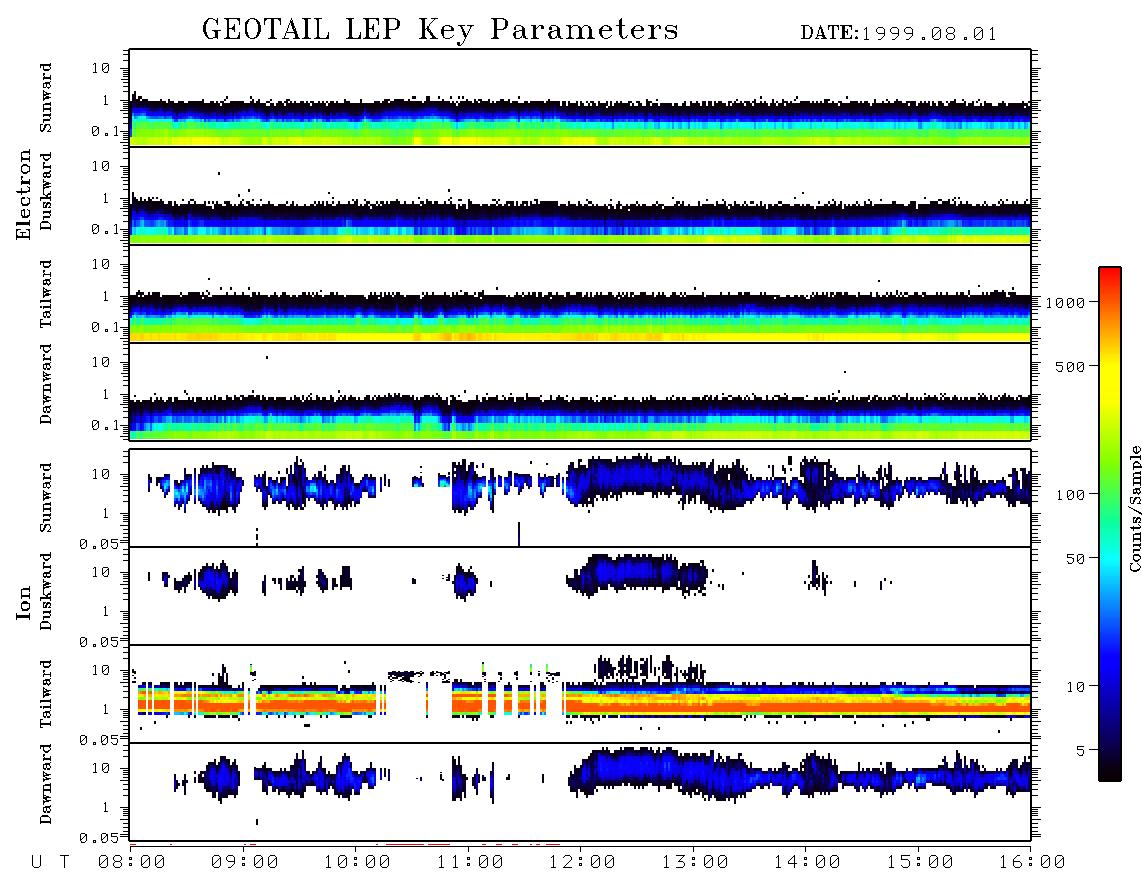Viewport: 1142px width, 880px height.
Task: Click the 12:00 time tick label
Action: [582, 862]
